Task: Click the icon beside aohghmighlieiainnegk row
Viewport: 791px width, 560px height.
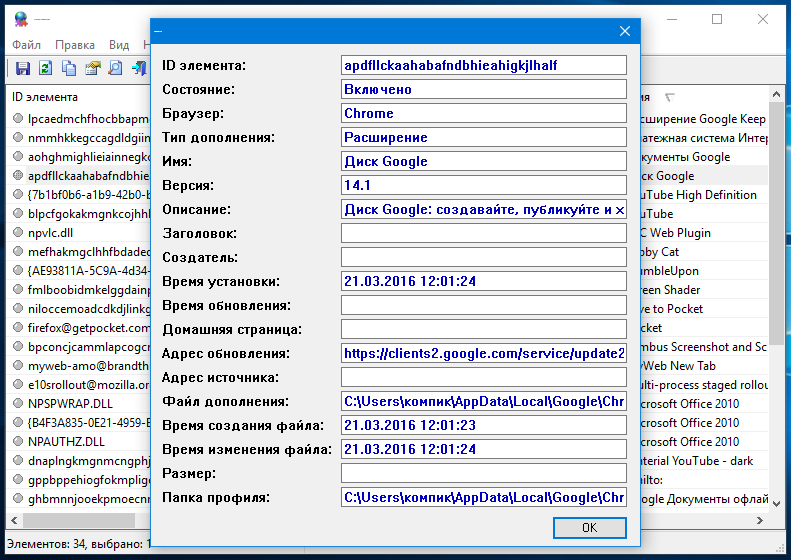Action: point(18,156)
